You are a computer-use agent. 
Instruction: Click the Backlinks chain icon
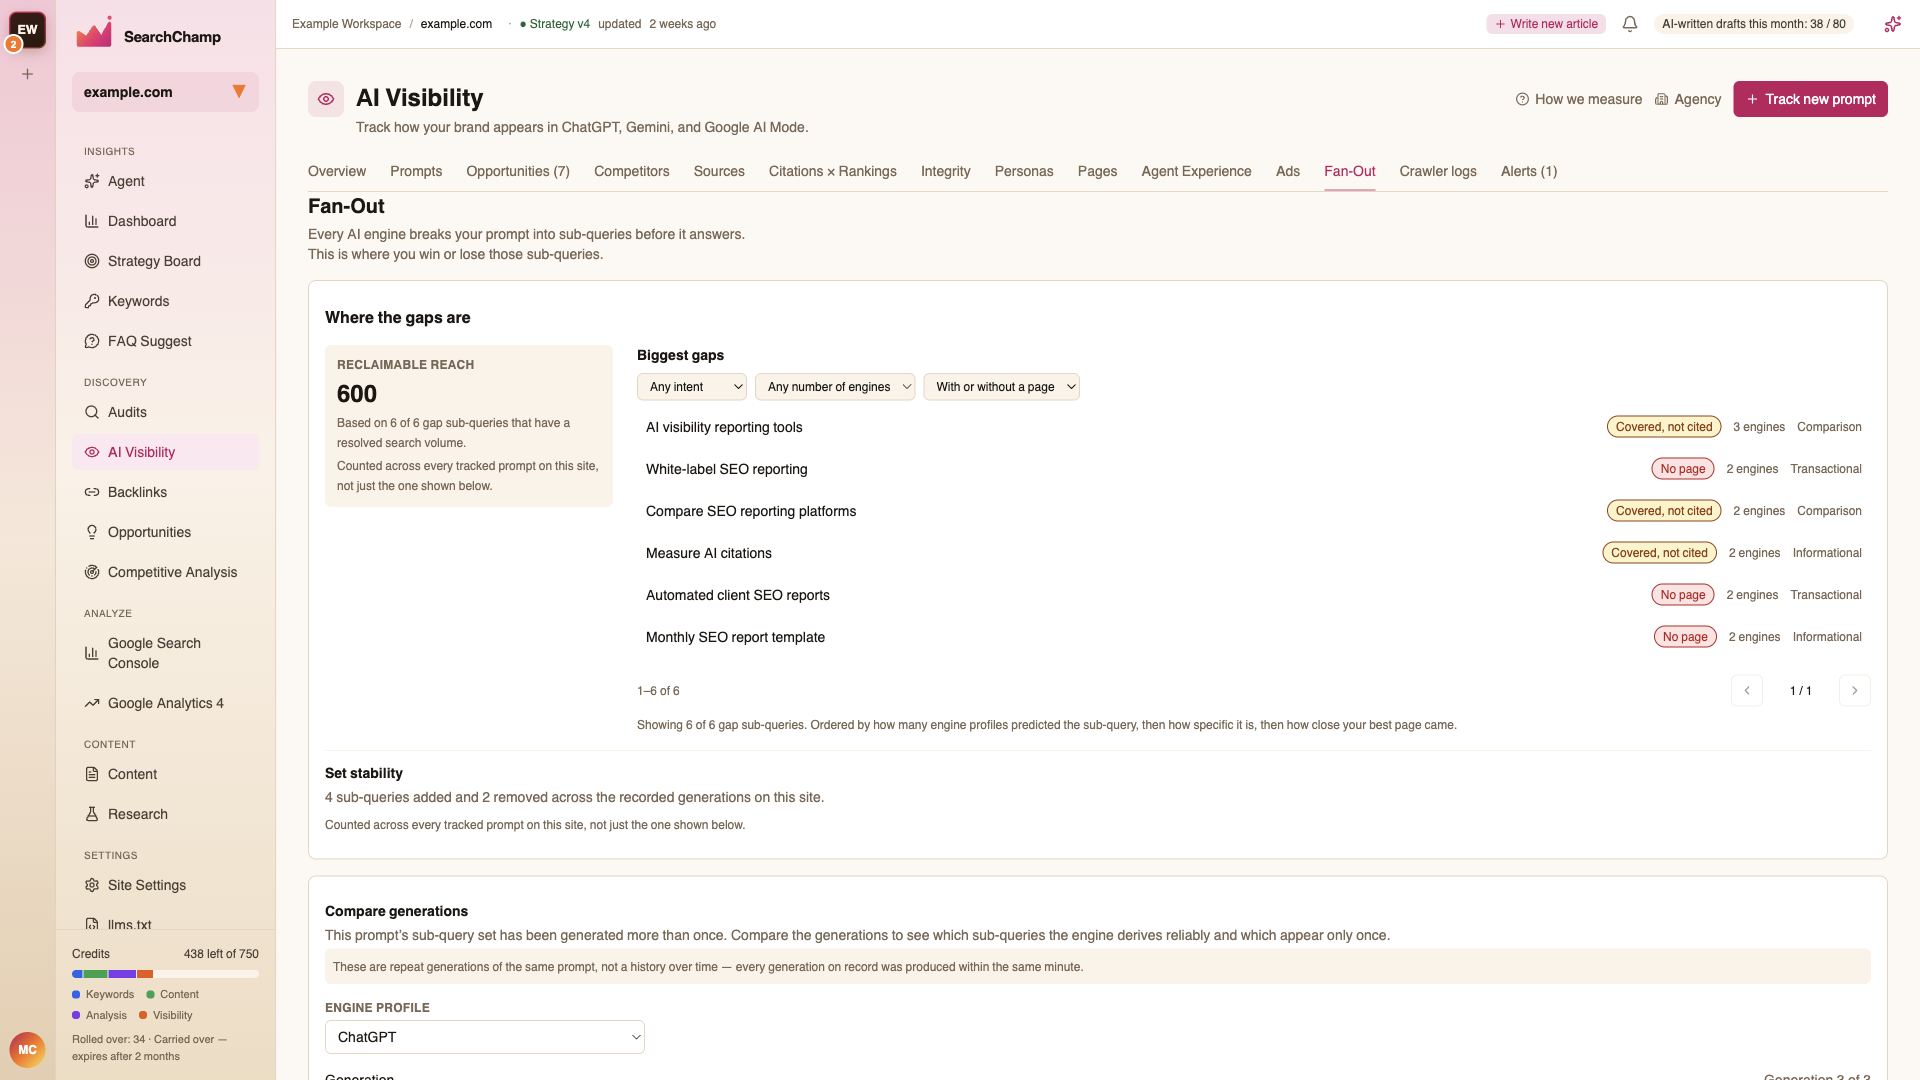pyautogui.click(x=92, y=492)
